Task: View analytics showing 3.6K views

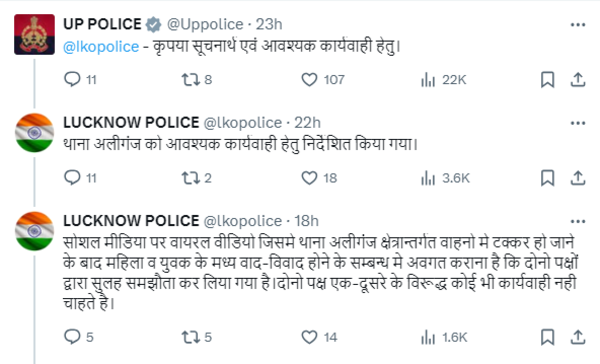Action: pos(445,178)
